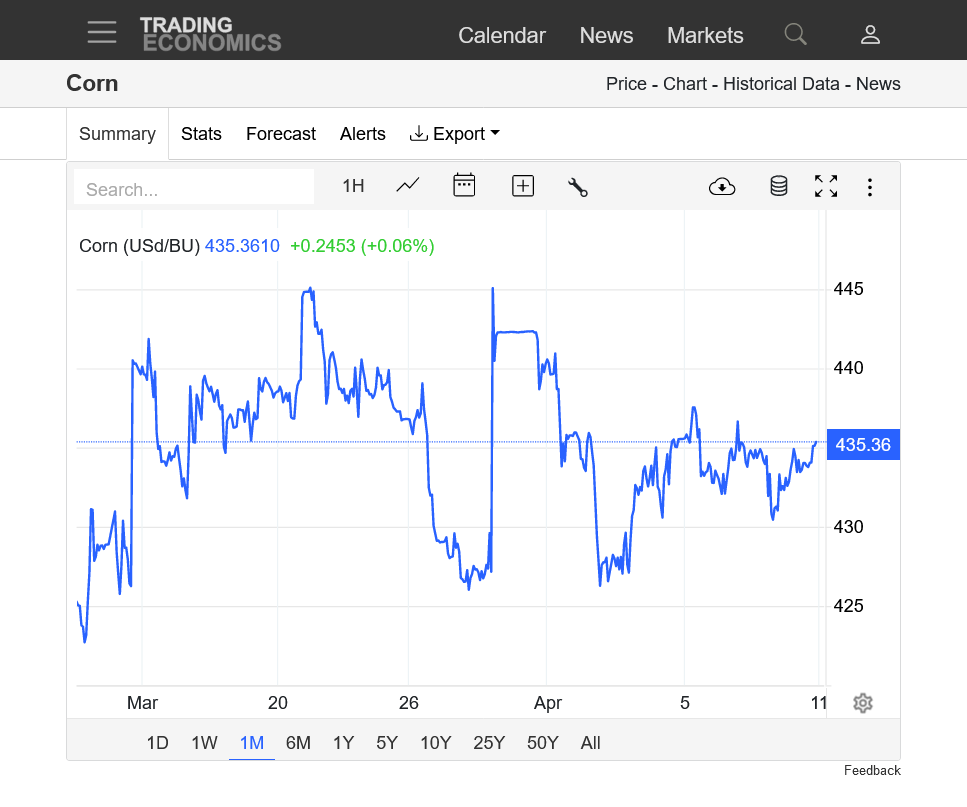967x807 pixels.
Task: Click the search magnifier icon
Action: point(795,35)
